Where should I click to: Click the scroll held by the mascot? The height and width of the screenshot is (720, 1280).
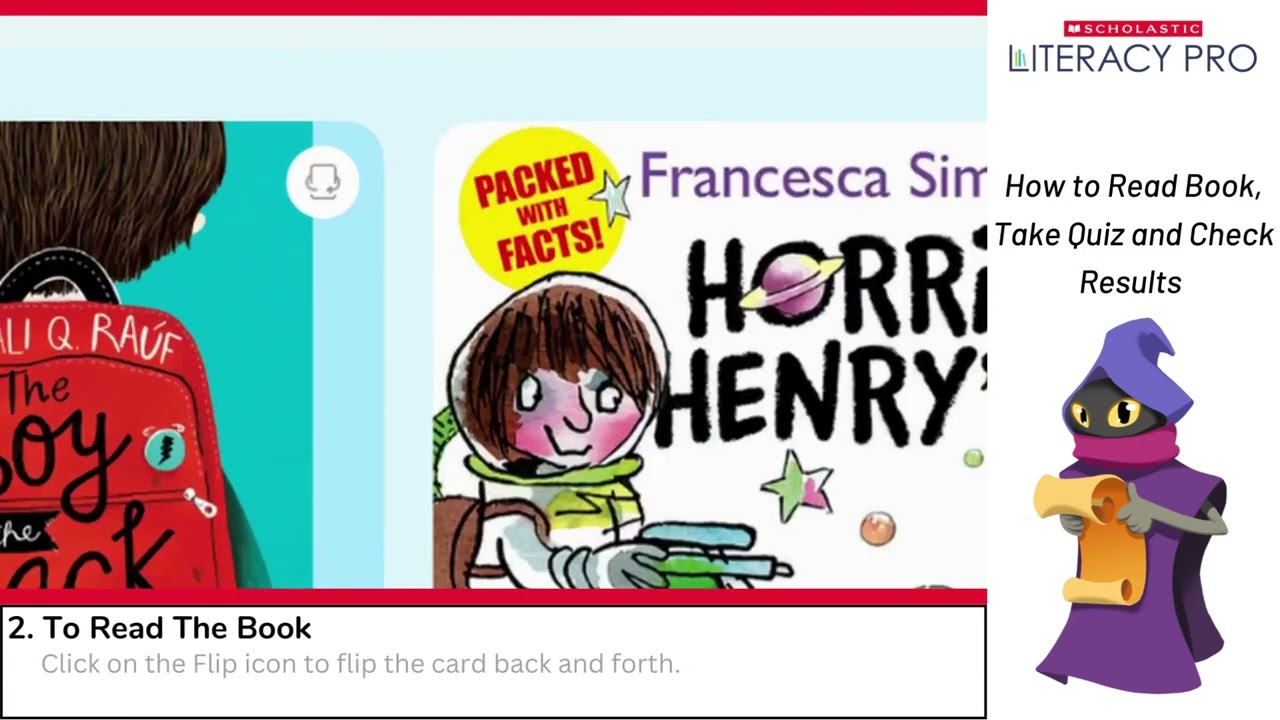point(1083,535)
